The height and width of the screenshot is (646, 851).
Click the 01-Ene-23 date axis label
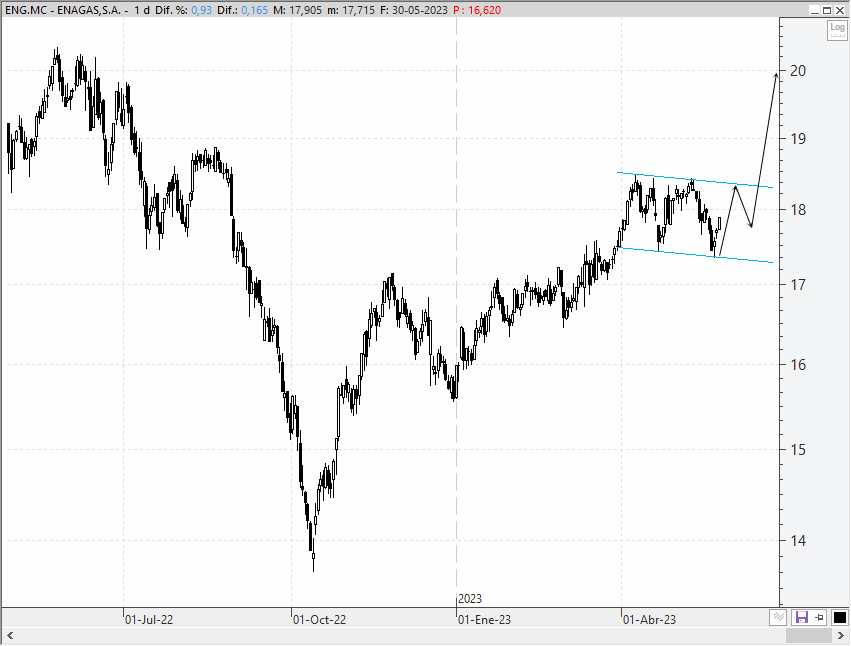484,619
